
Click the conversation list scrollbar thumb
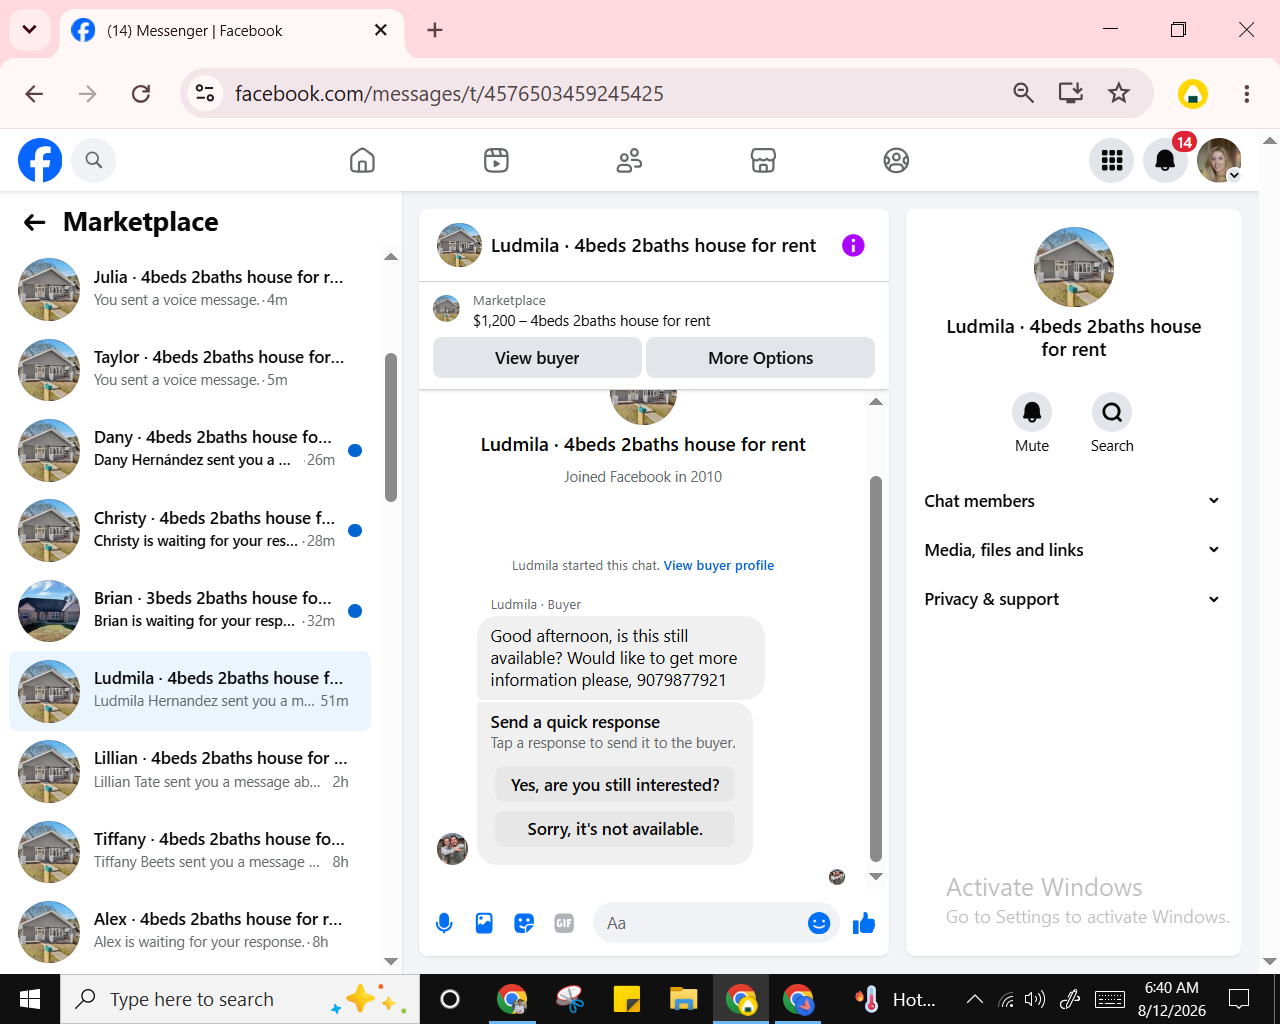point(391,427)
